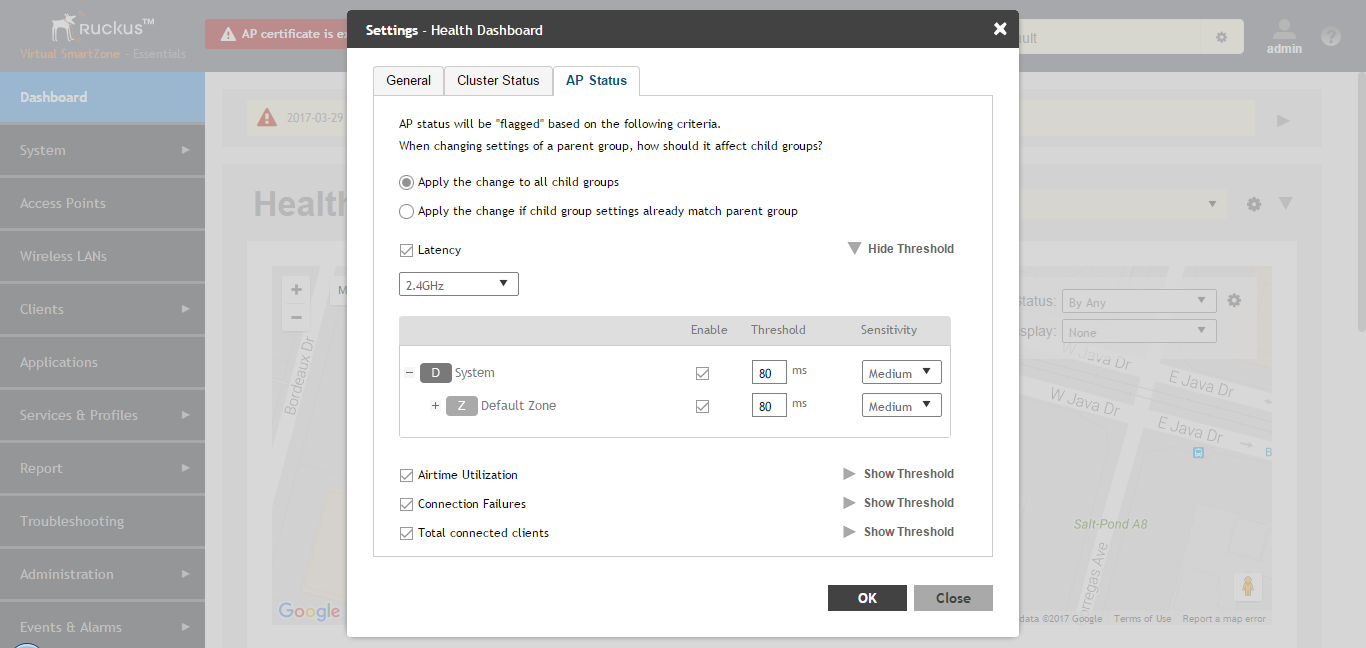
Task: Uncheck the Connection Failures checkbox
Action: (x=406, y=504)
